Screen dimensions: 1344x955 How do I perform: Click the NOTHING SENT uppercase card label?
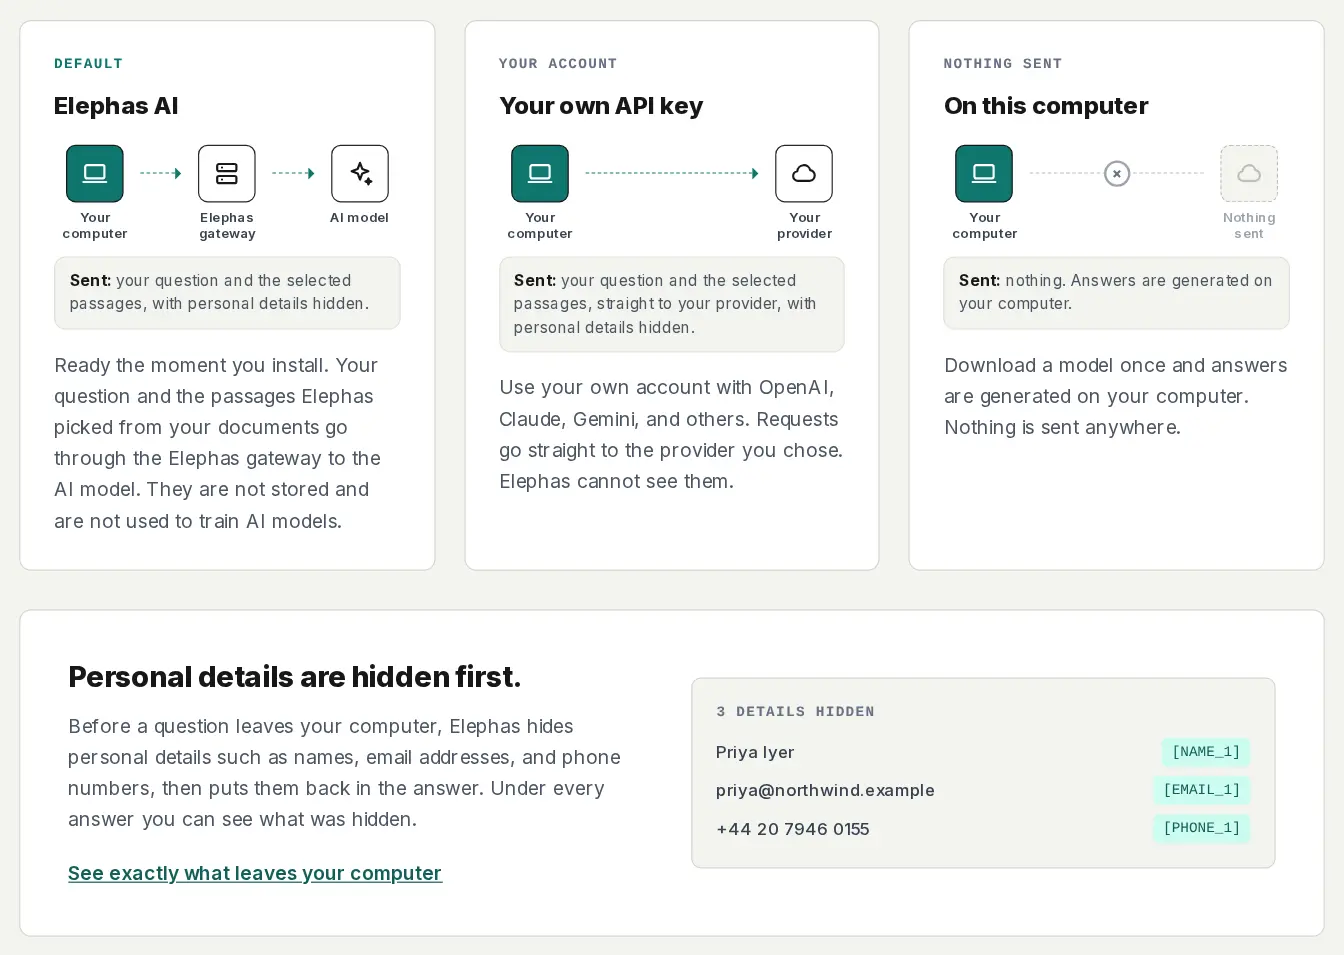click(x=1003, y=64)
